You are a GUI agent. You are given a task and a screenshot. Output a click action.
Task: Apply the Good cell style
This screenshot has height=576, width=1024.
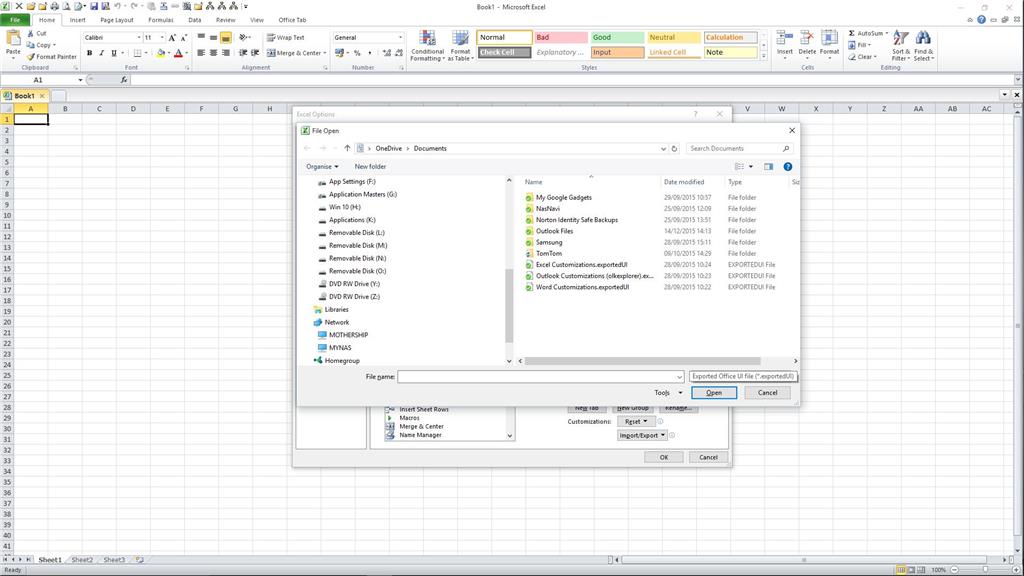[617, 37]
